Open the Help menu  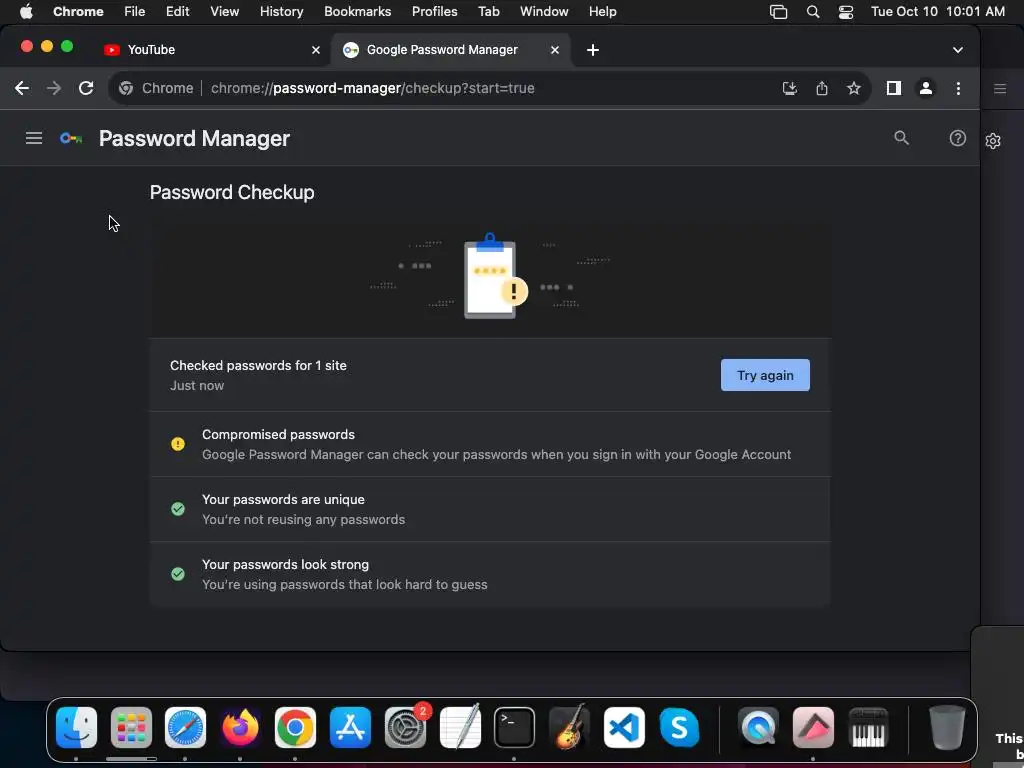click(x=602, y=11)
